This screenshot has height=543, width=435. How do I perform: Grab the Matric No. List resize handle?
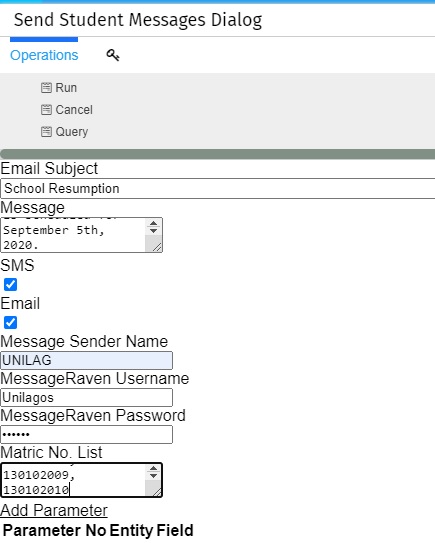[157, 492]
